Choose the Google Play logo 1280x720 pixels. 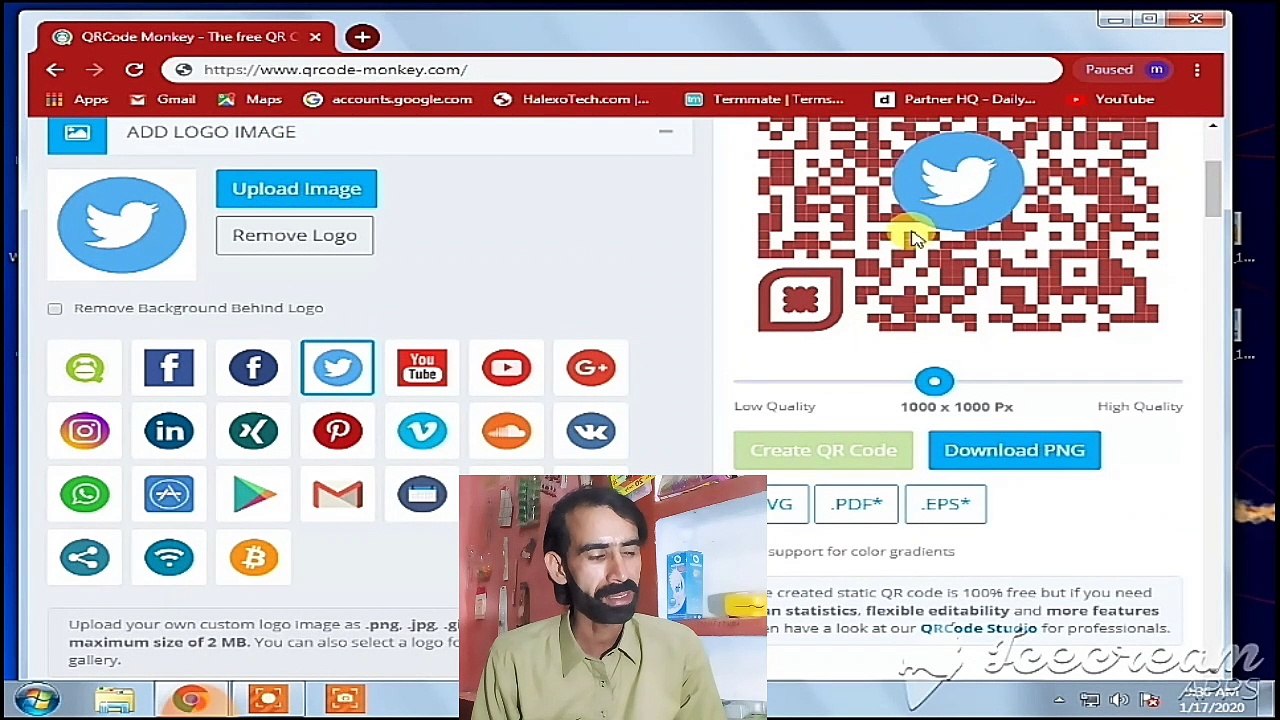click(x=253, y=494)
